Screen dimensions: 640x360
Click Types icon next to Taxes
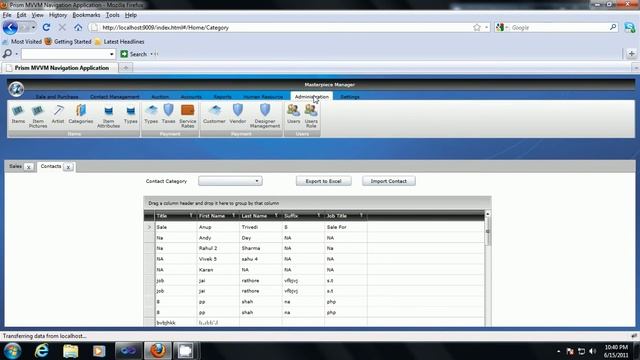[151, 114]
